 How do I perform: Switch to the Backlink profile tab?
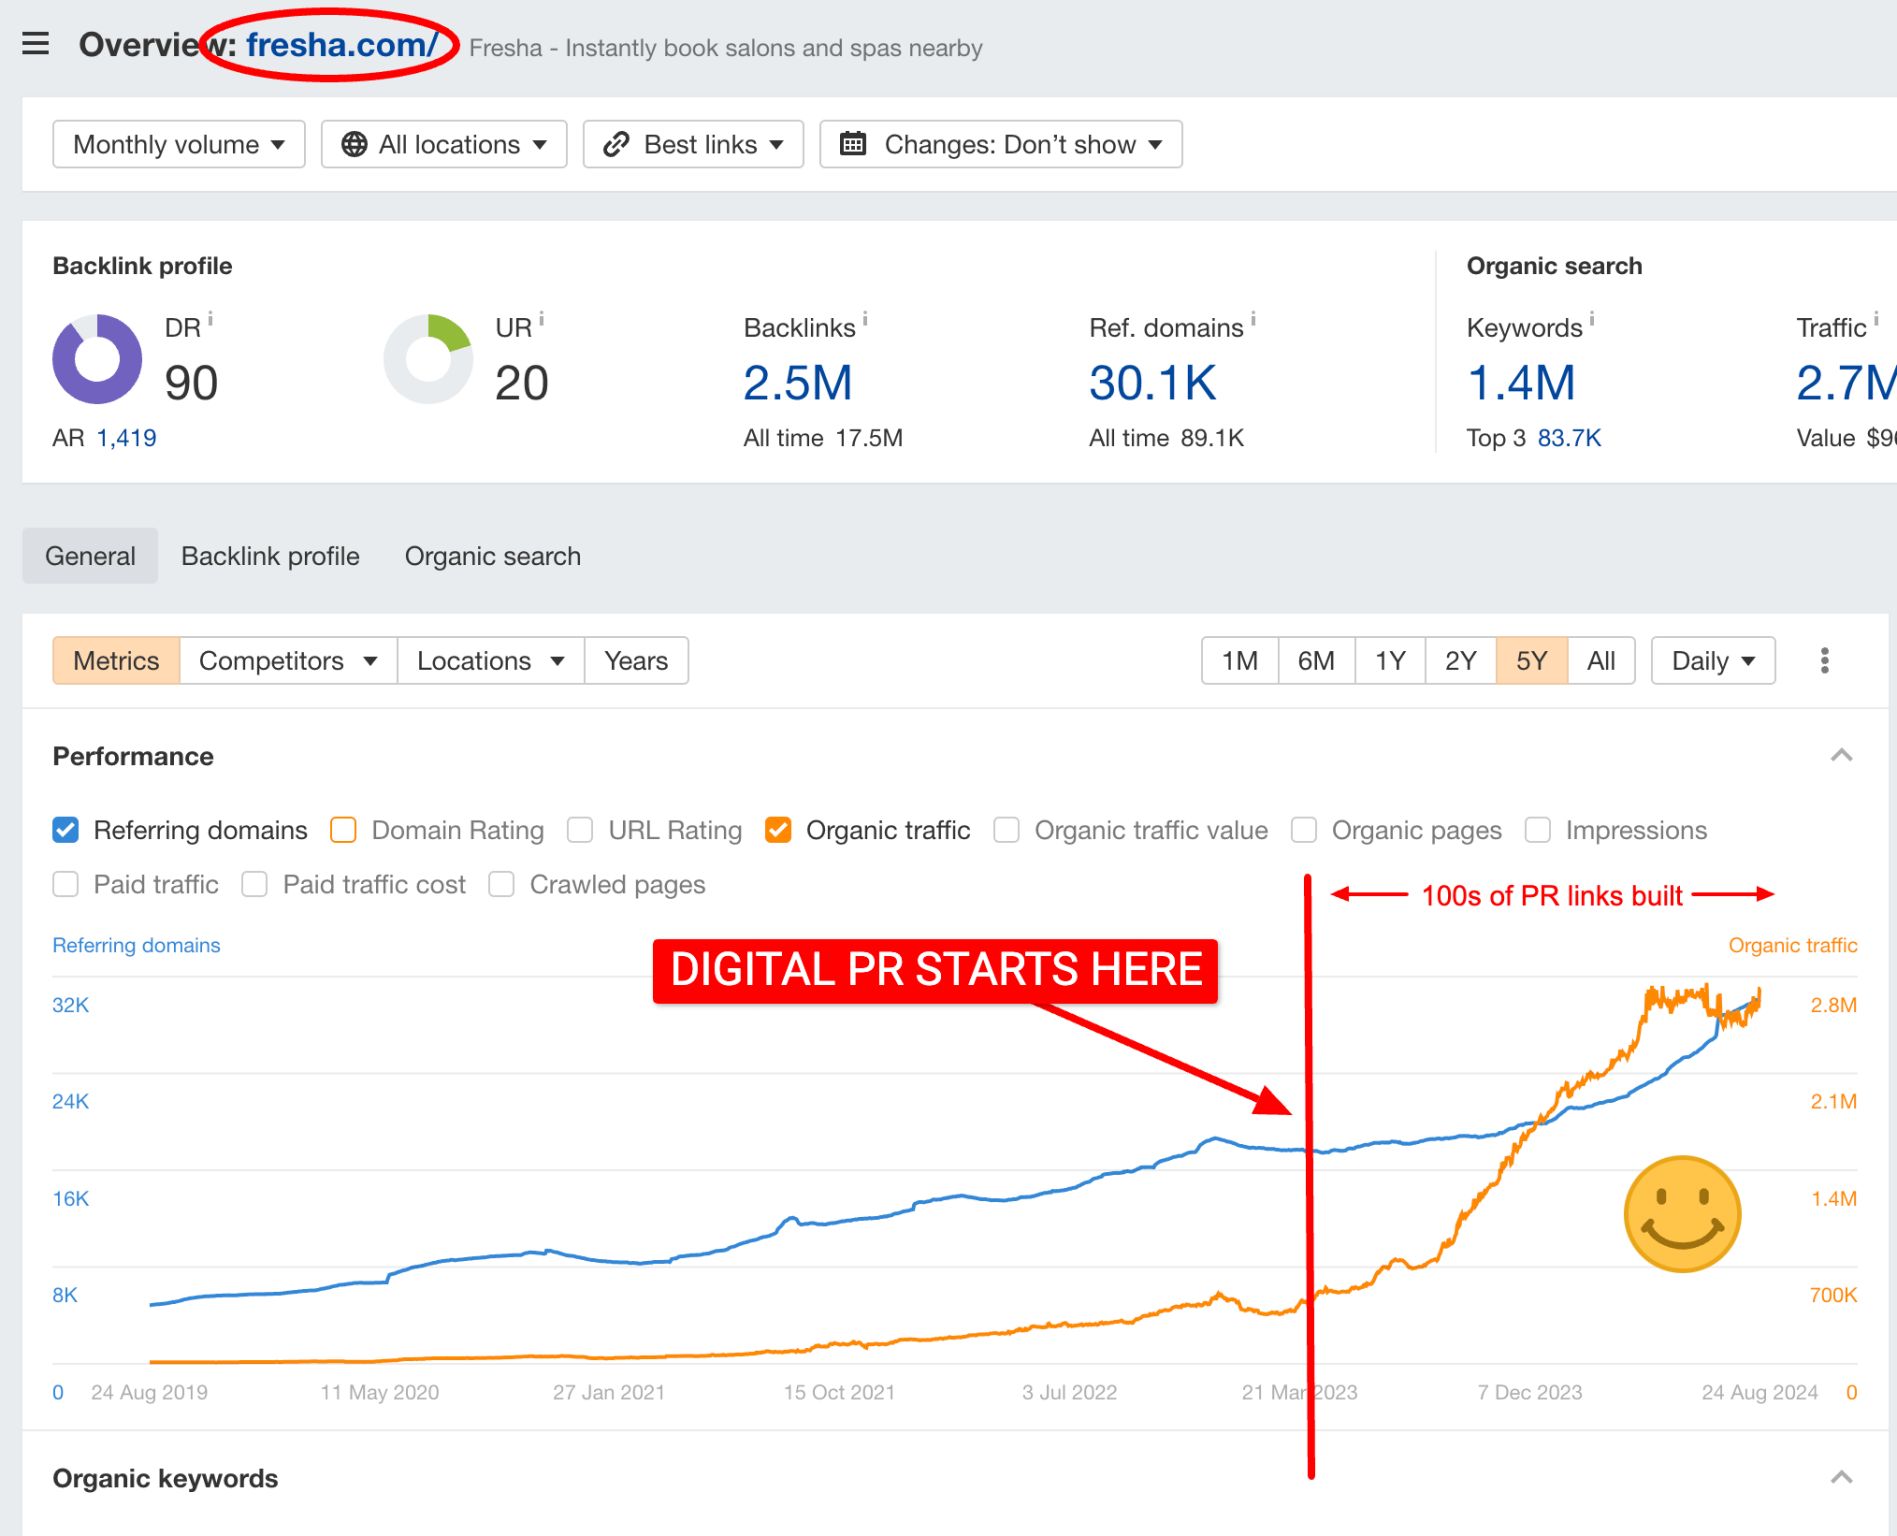point(270,556)
